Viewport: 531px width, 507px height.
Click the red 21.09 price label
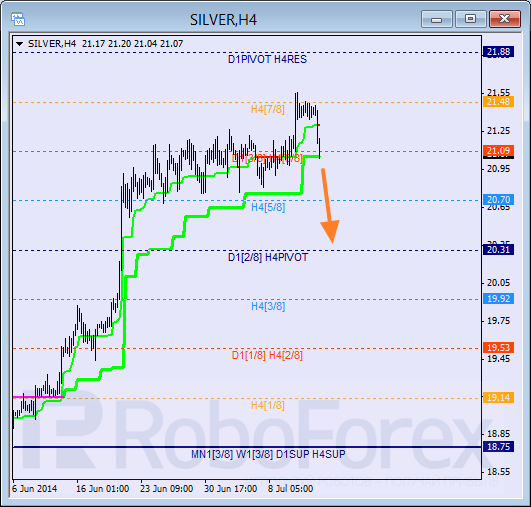pos(498,150)
